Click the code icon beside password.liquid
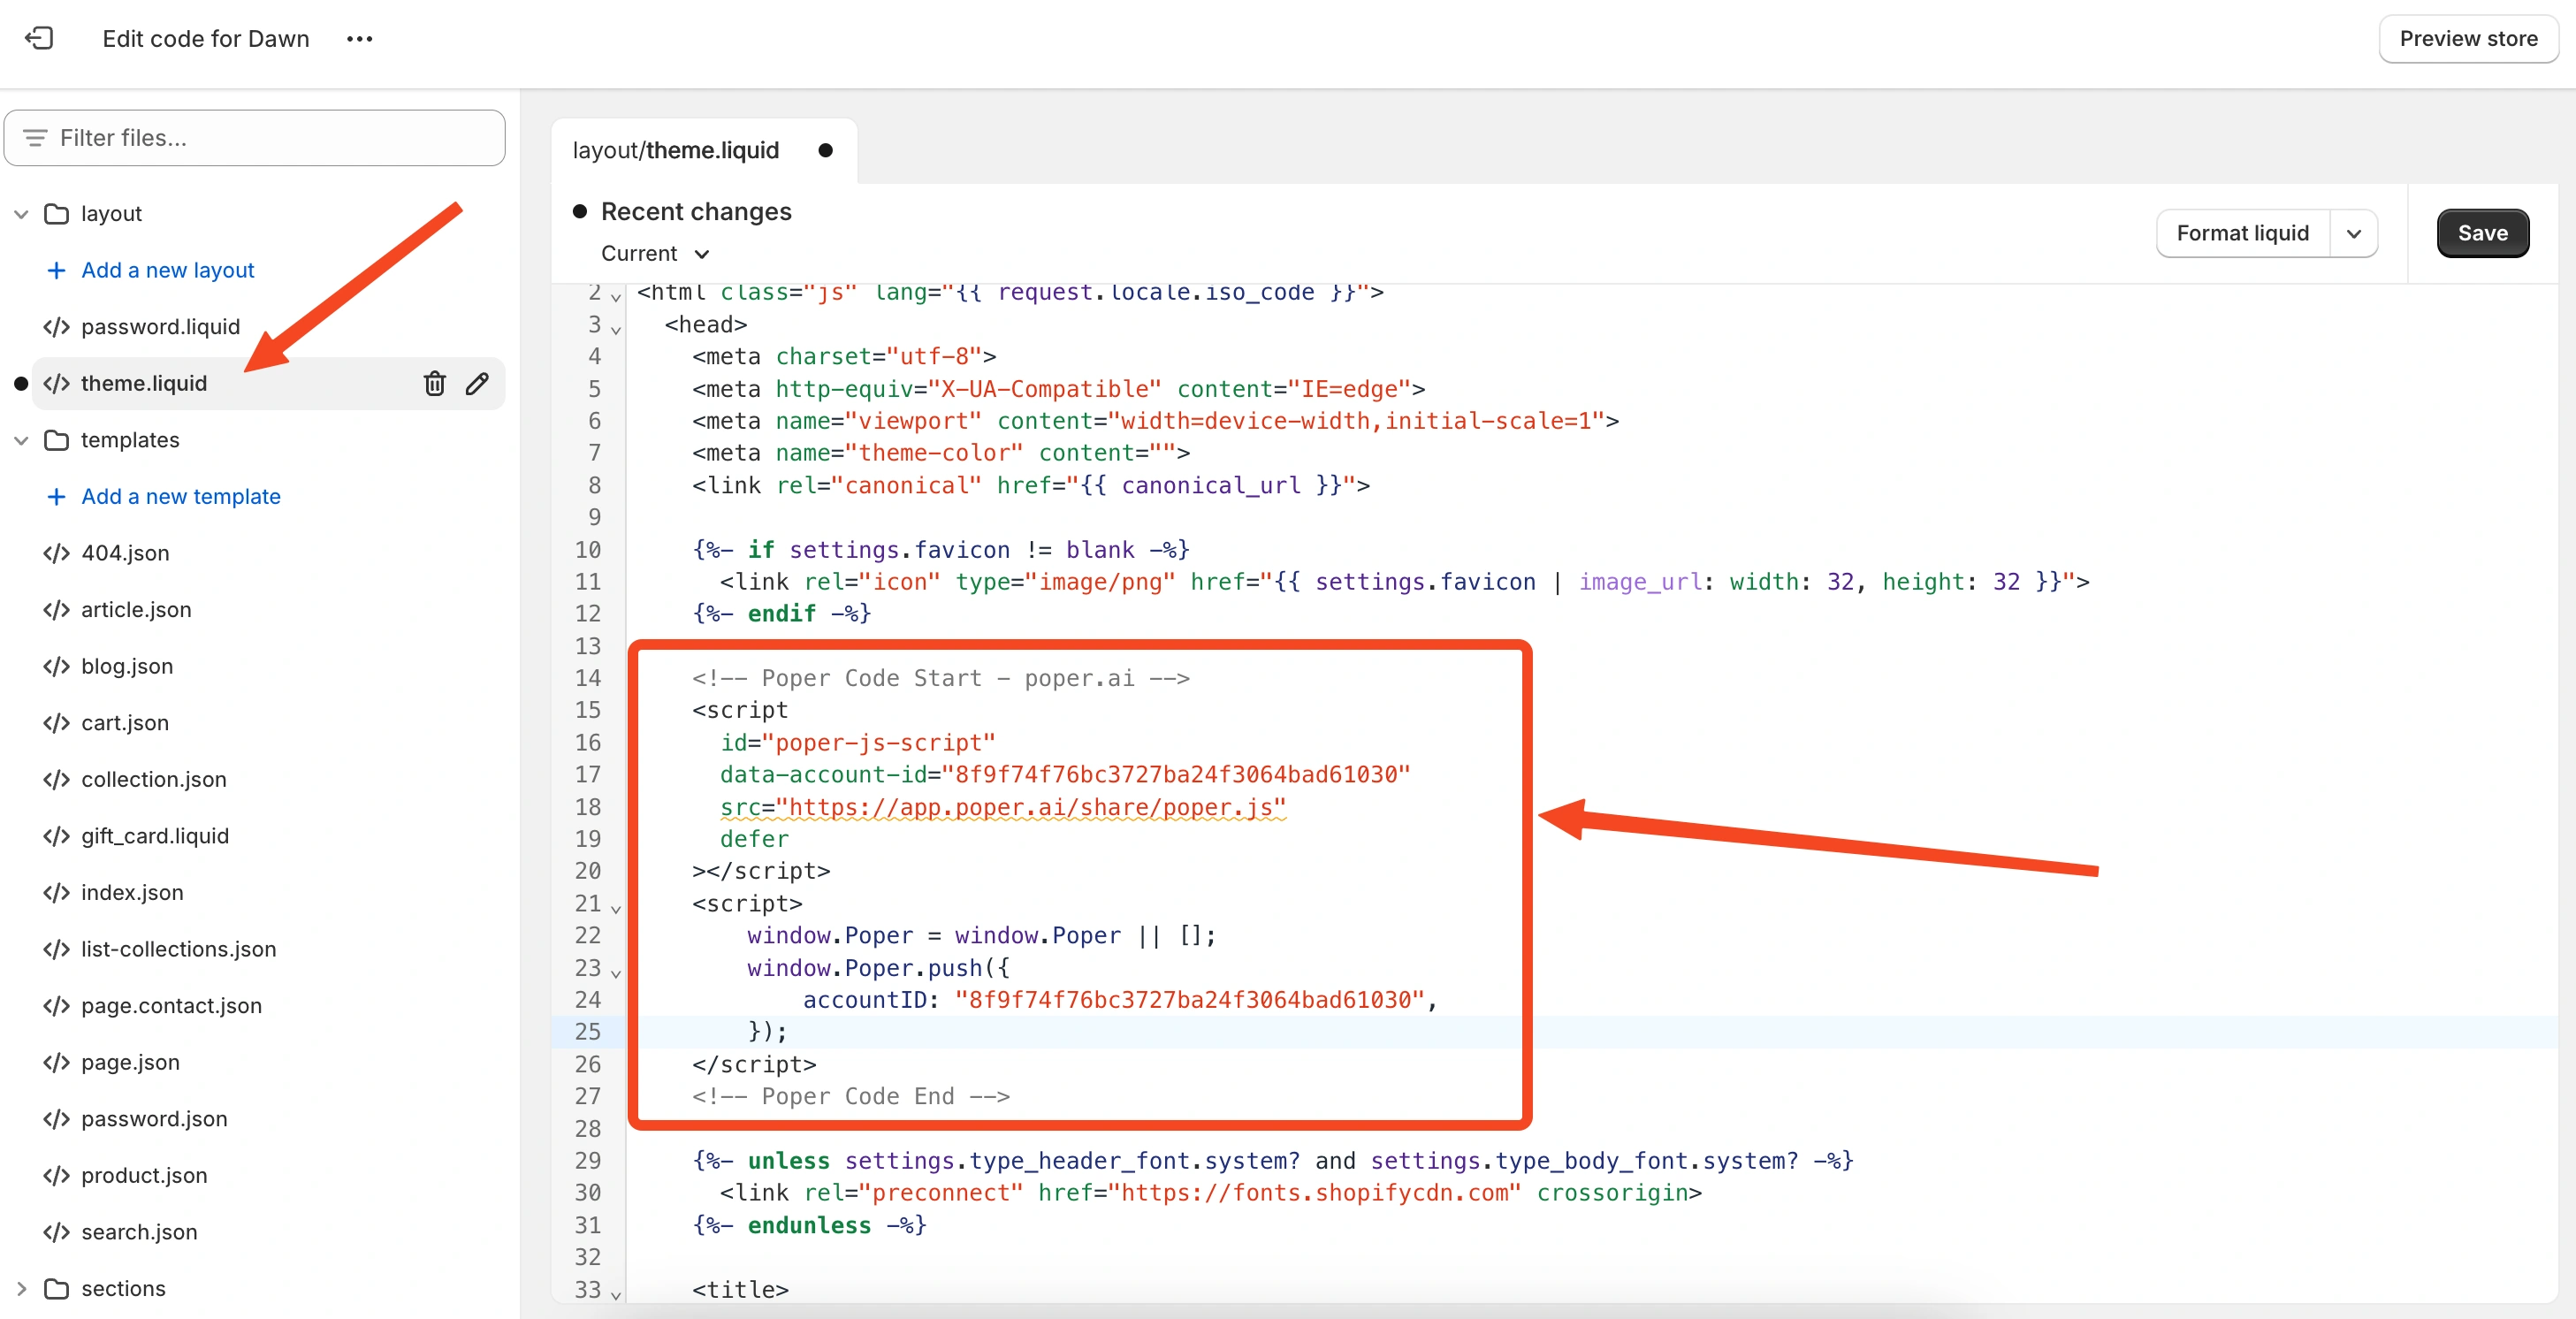The height and width of the screenshot is (1319, 2576). pos(57,327)
